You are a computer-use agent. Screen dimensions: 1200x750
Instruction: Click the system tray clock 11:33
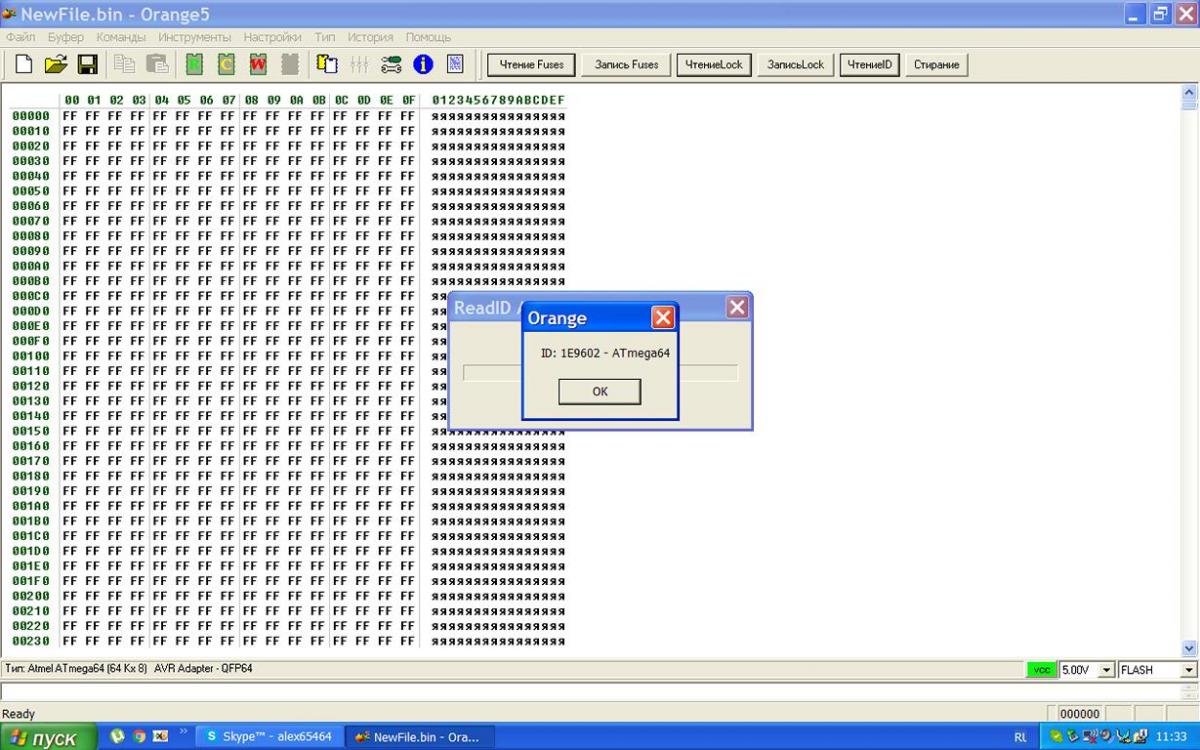point(1171,737)
